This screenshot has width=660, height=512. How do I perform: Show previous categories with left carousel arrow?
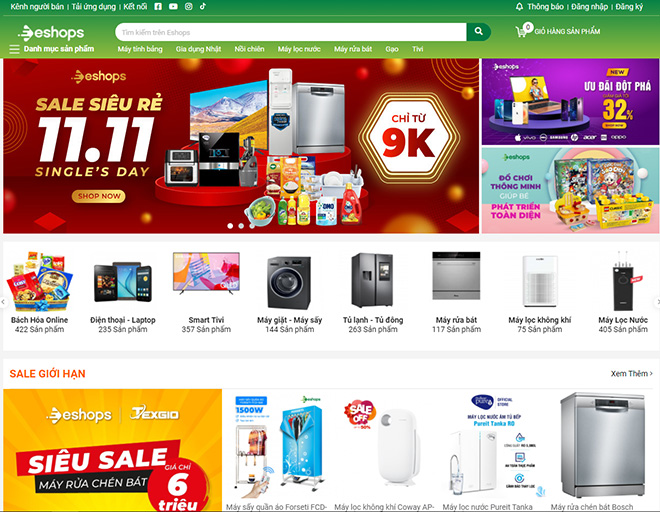[x=3, y=302]
